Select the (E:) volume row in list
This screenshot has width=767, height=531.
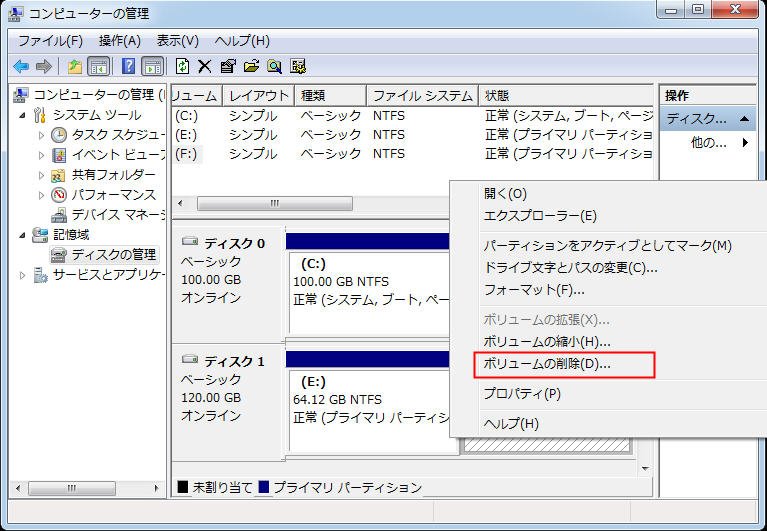pos(412,134)
